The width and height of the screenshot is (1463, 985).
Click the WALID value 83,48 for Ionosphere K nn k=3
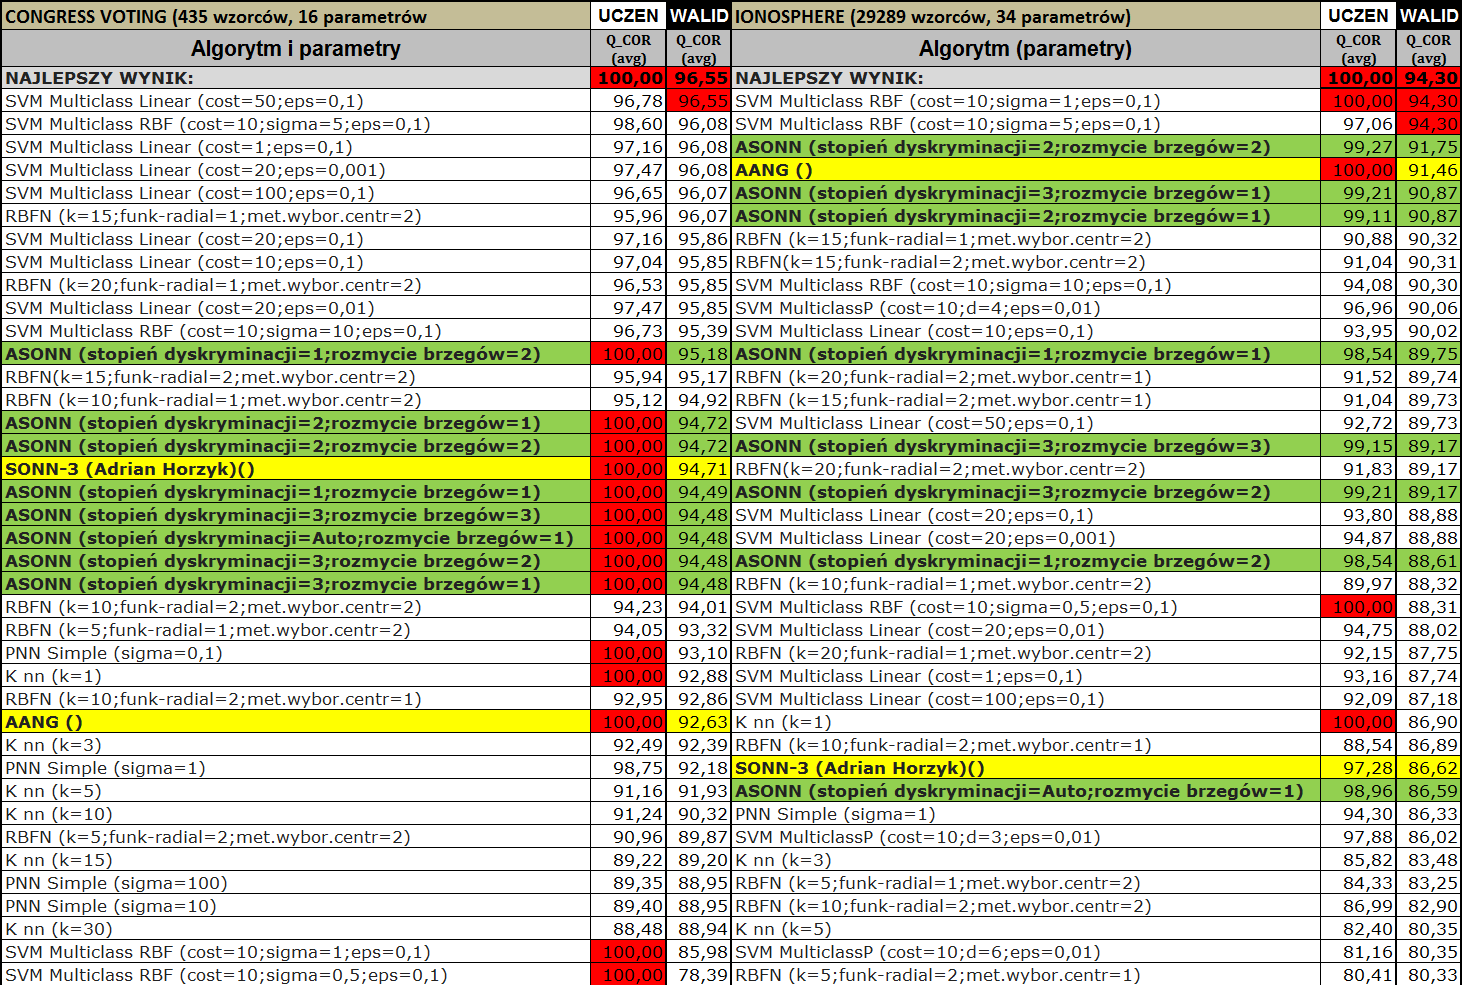[1429, 860]
